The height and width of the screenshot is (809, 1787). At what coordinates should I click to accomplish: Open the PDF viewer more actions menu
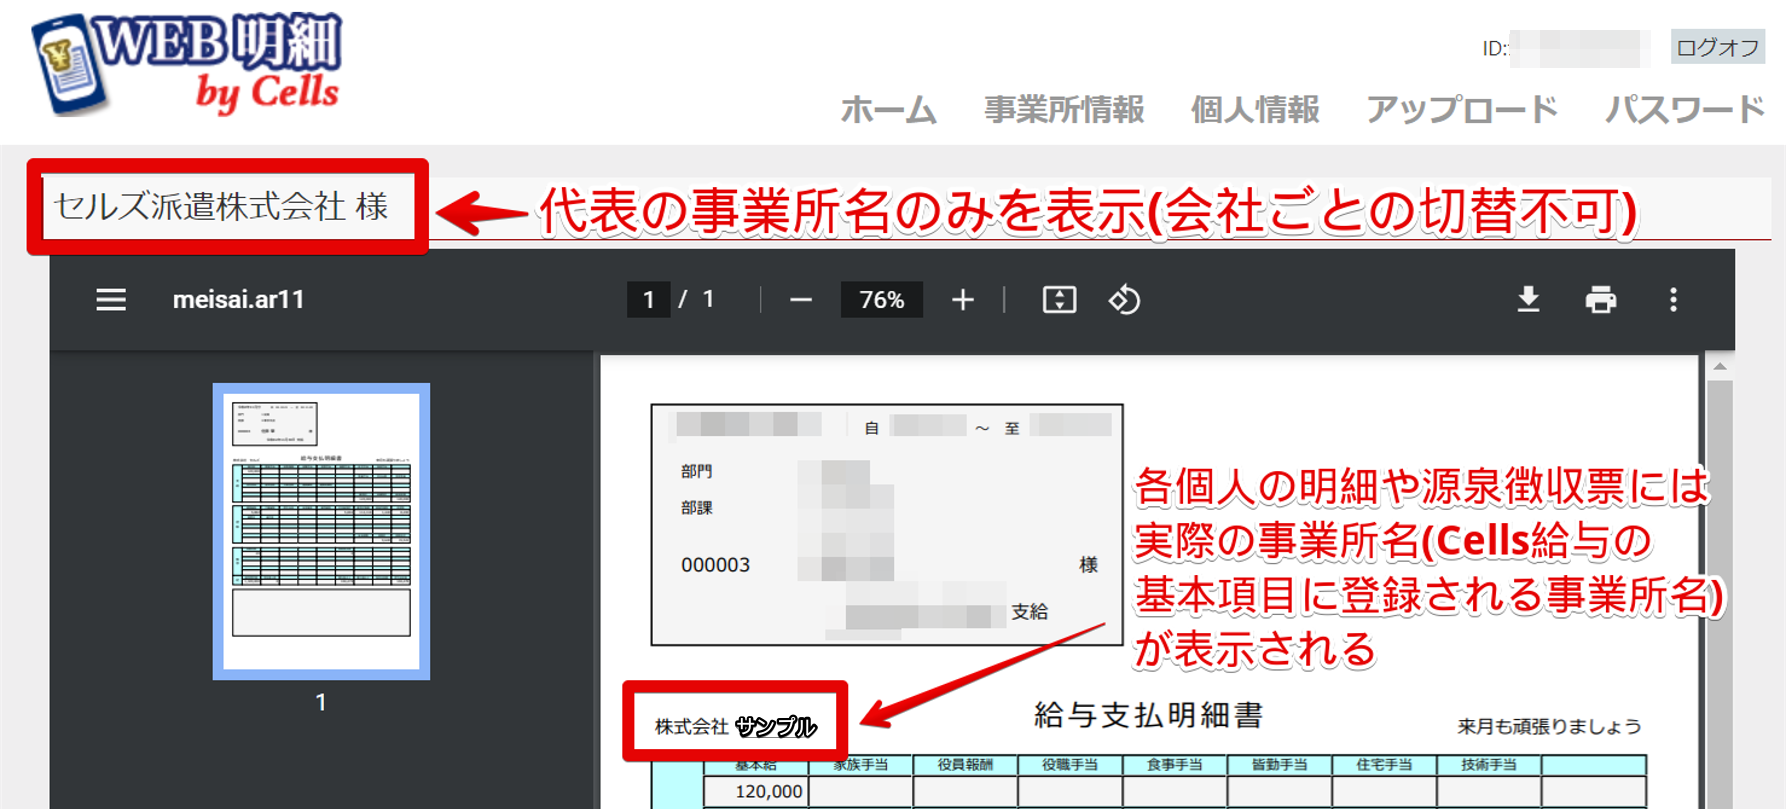[1673, 300]
